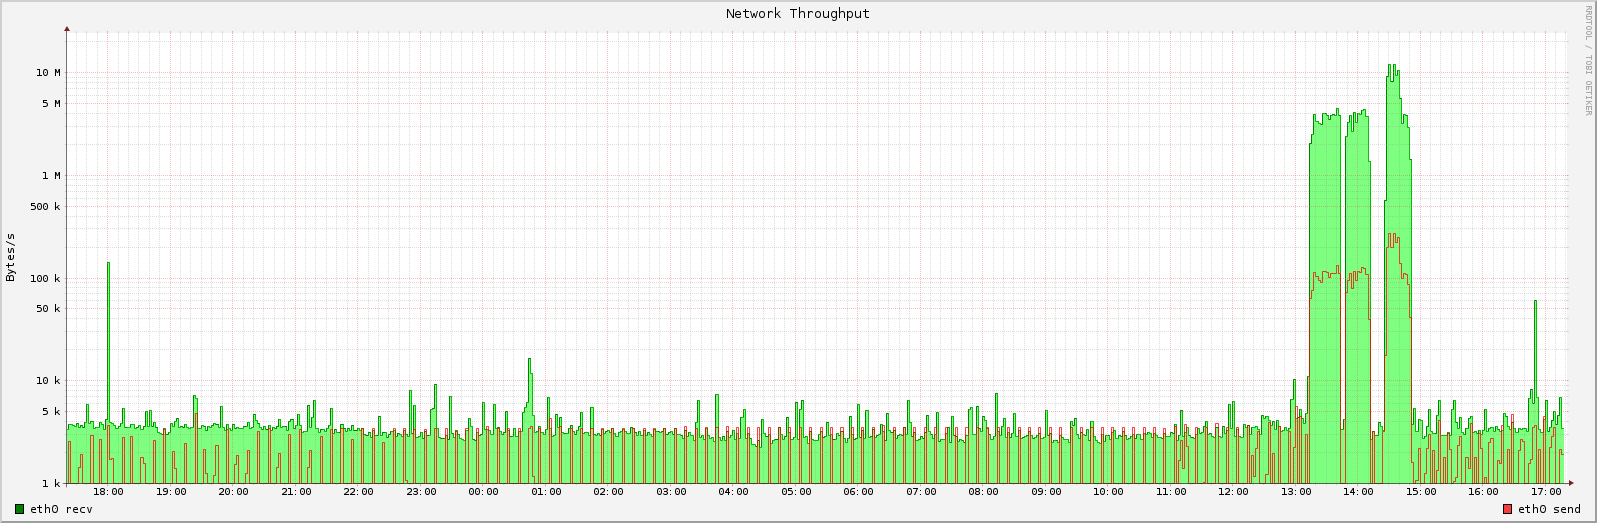Click the green eth0 recv legend swatch

pos(19,510)
